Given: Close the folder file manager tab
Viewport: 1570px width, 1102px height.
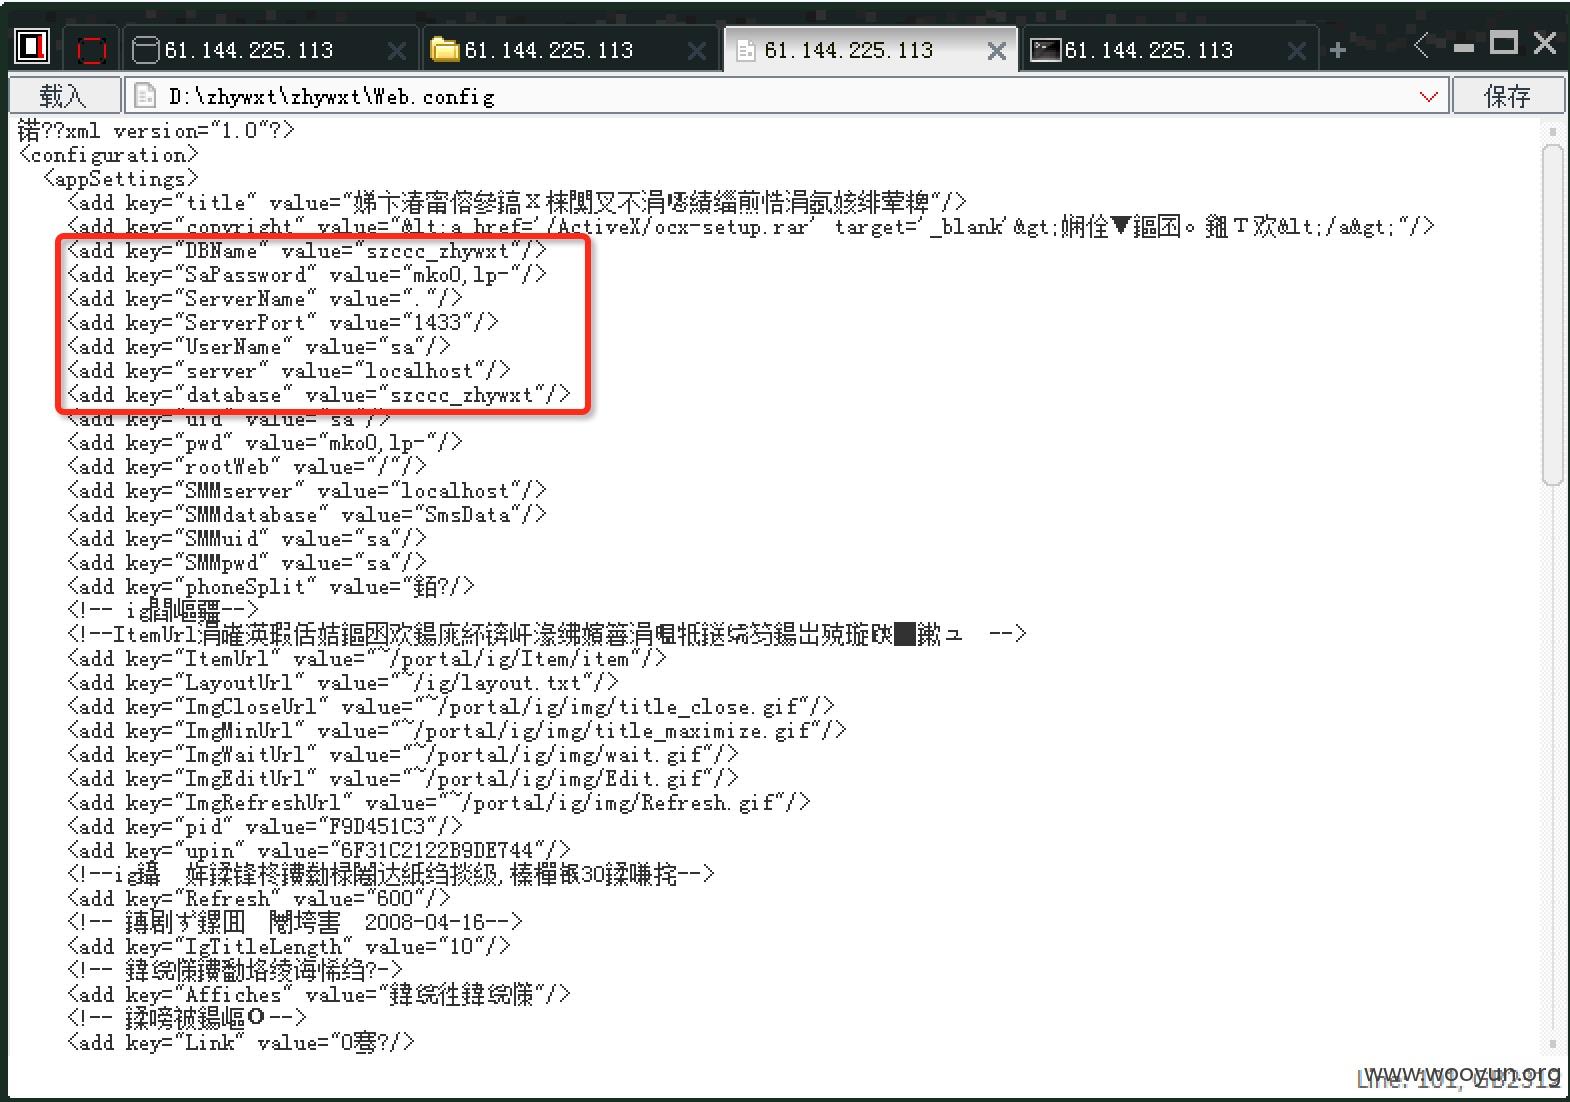Looking at the screenshot, I should coord(696,51).
